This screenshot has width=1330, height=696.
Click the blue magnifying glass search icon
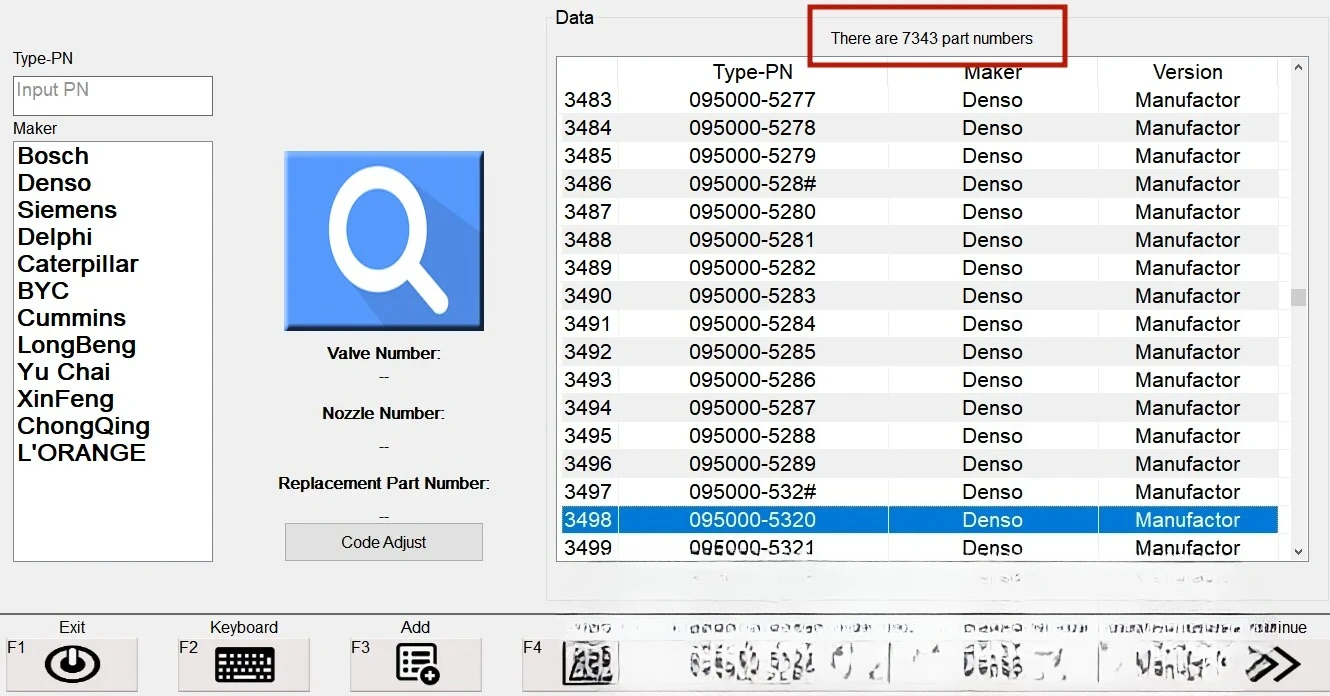point(384,241)
